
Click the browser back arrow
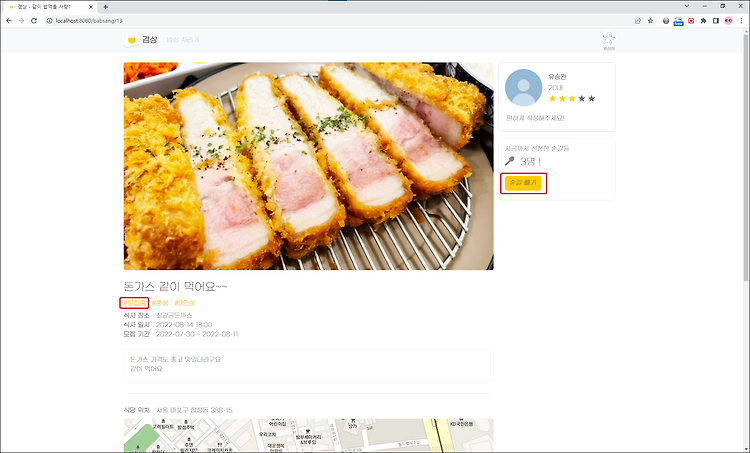9,21
